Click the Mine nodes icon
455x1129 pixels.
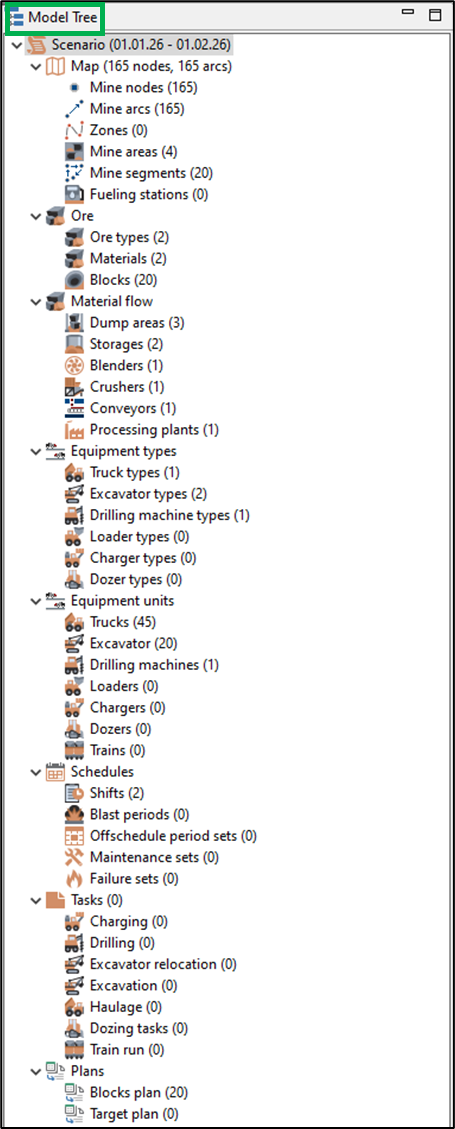pyautogui.click(x=74, y=88)
